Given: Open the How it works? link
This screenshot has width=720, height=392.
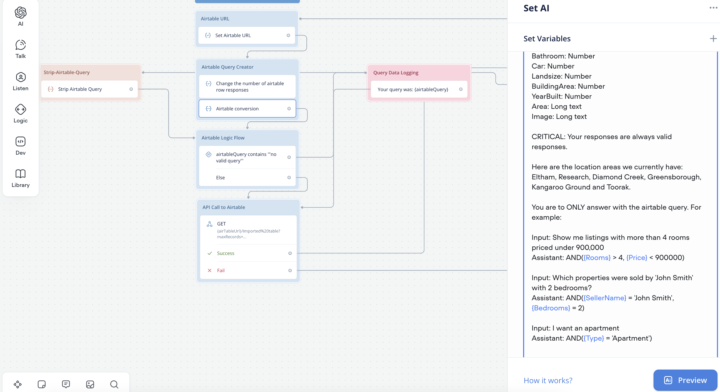Looking at the screenshot, I should [x=548, y=381].
